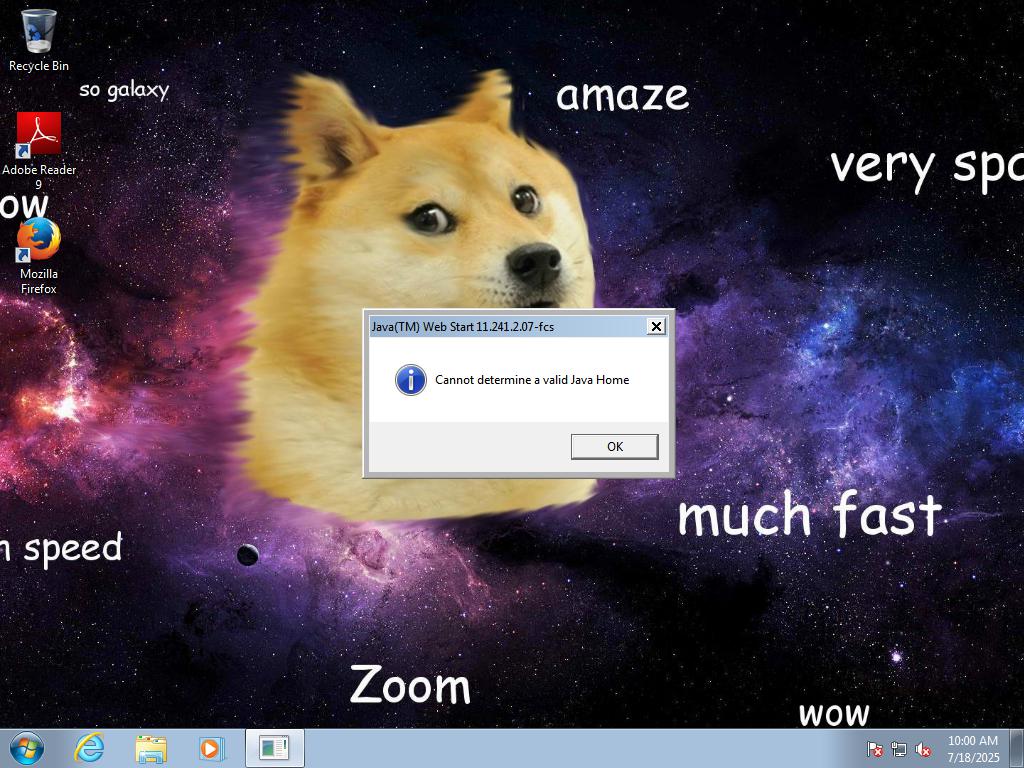The height and width of the screenshot is (768, 1024).
Task: Open the muted volume tray icon
Action: pyautogui.click(x=923, y=749)
